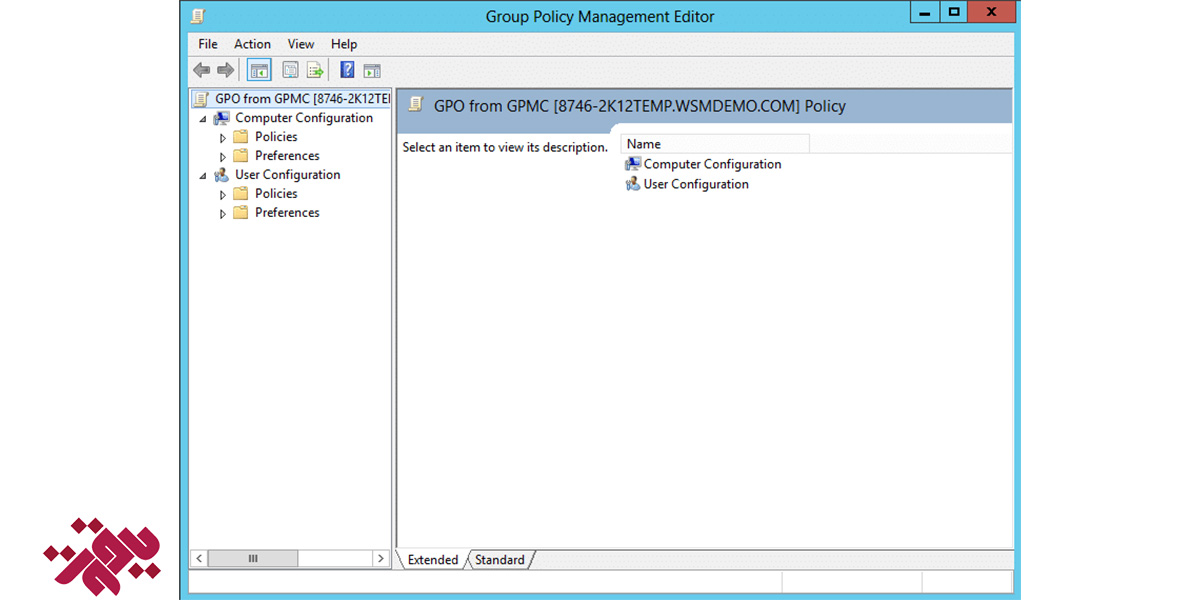Collapse User Configuration node in the tree

pyautogui.click(x=203, y=175)
